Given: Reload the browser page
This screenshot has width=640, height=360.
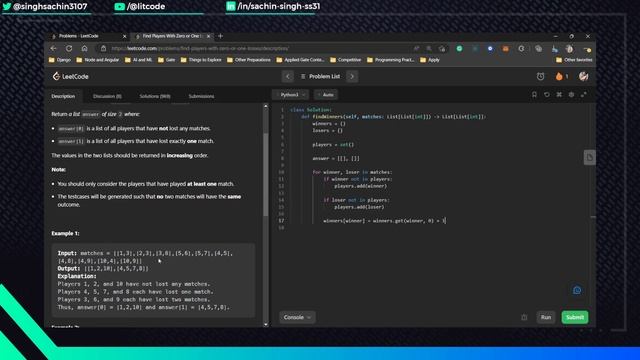Looking at the screenshot, I should tap(69, 48).
